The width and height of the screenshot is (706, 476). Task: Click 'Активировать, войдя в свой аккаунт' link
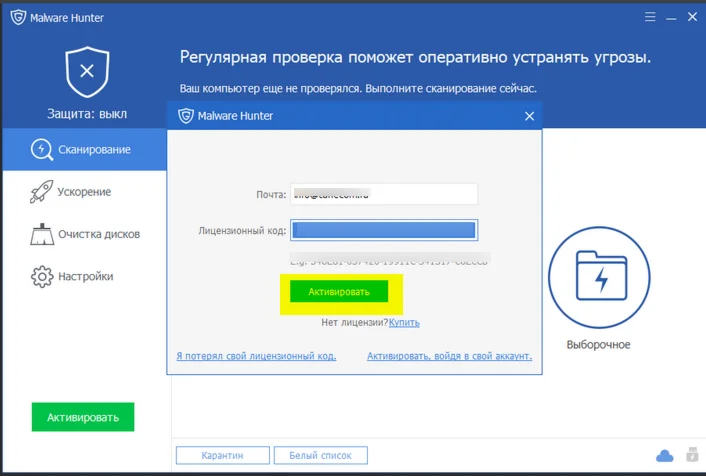click(449, 356)
